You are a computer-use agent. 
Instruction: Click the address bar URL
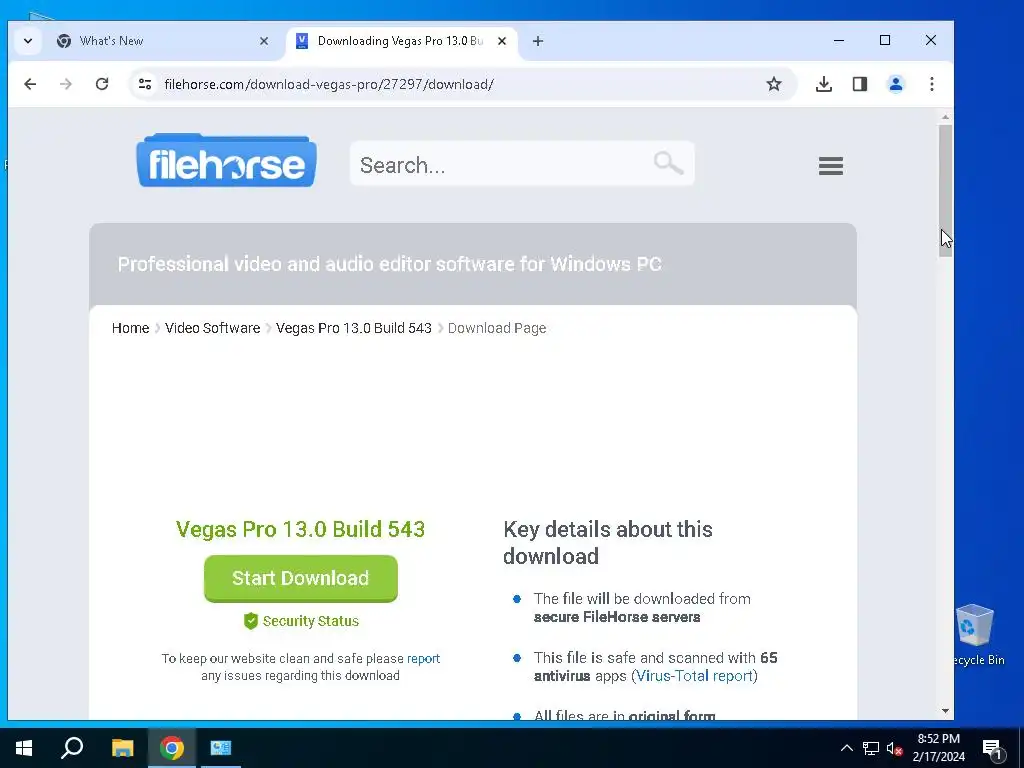pyautogui.click(x=329, y=84)
